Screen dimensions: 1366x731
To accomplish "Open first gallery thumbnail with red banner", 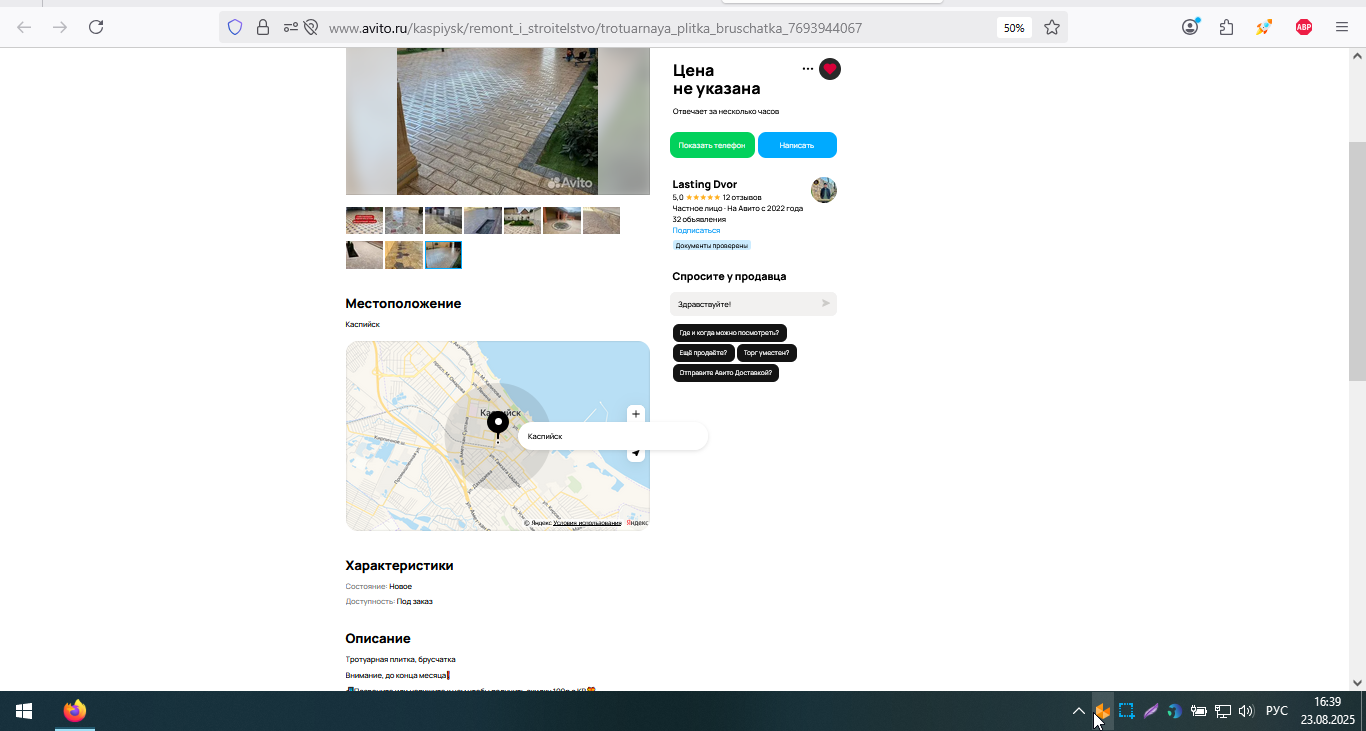I will pos(364,220).
